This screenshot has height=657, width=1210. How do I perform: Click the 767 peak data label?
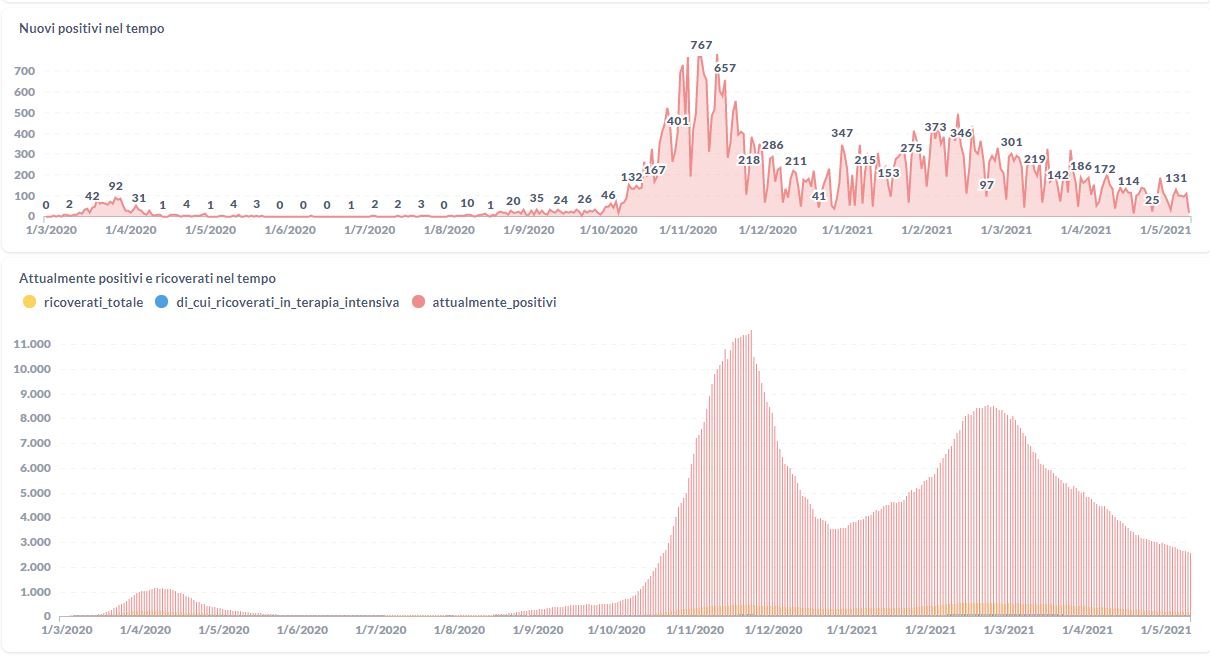702,45
